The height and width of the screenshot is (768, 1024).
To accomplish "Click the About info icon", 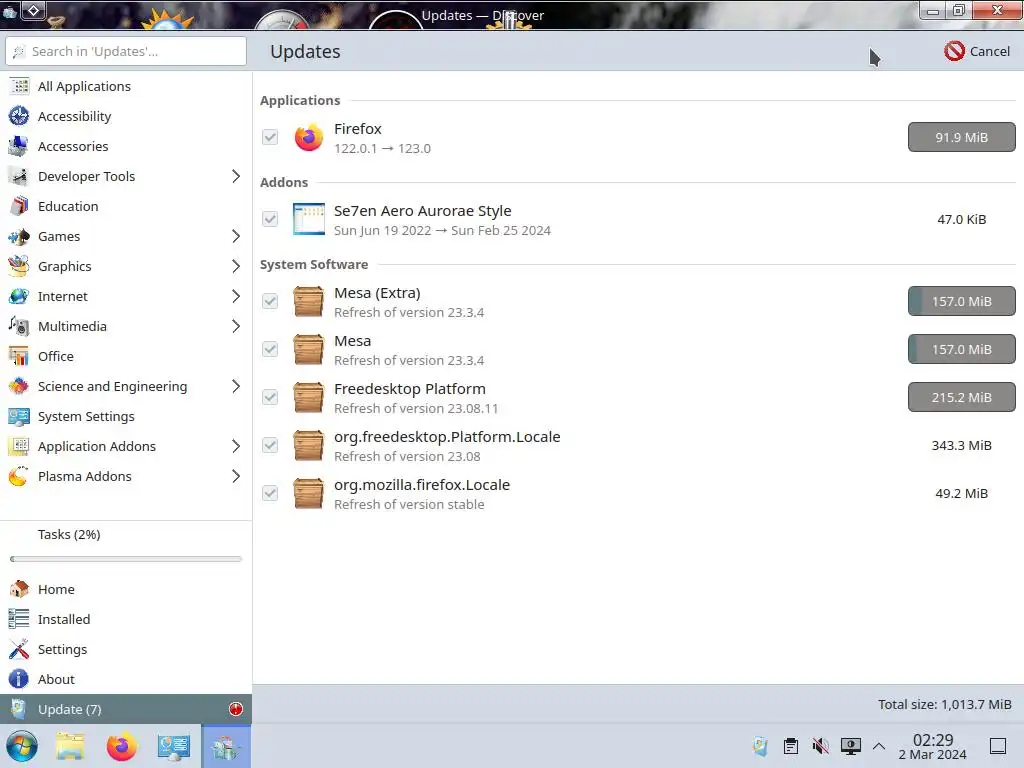I will [19, 679].
